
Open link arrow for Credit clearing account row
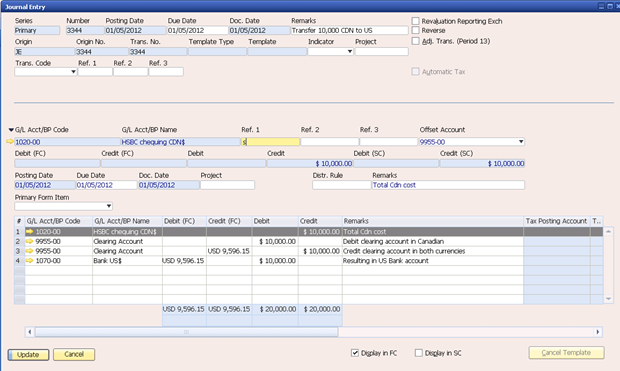click(x=29, y=251)
